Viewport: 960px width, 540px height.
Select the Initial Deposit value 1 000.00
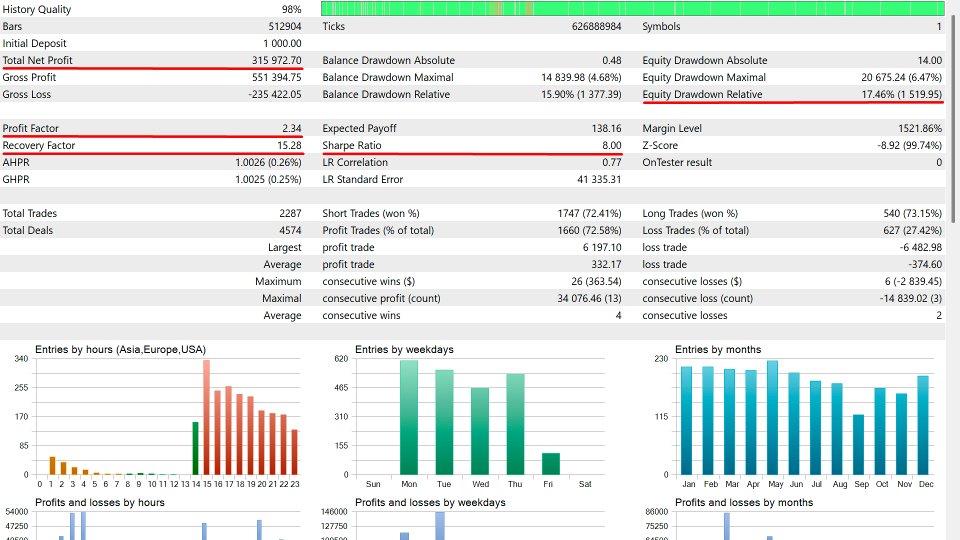282,43
